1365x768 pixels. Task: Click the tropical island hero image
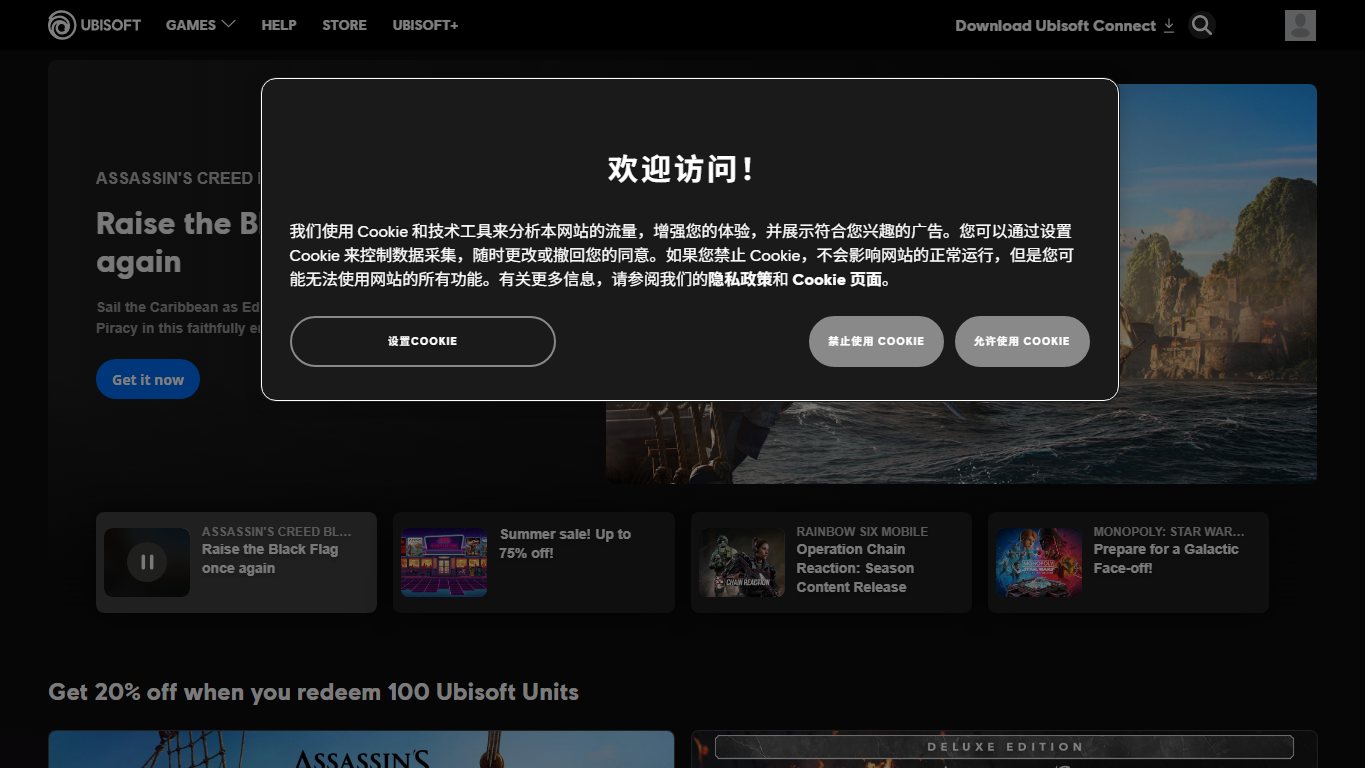click(1217, 284)
